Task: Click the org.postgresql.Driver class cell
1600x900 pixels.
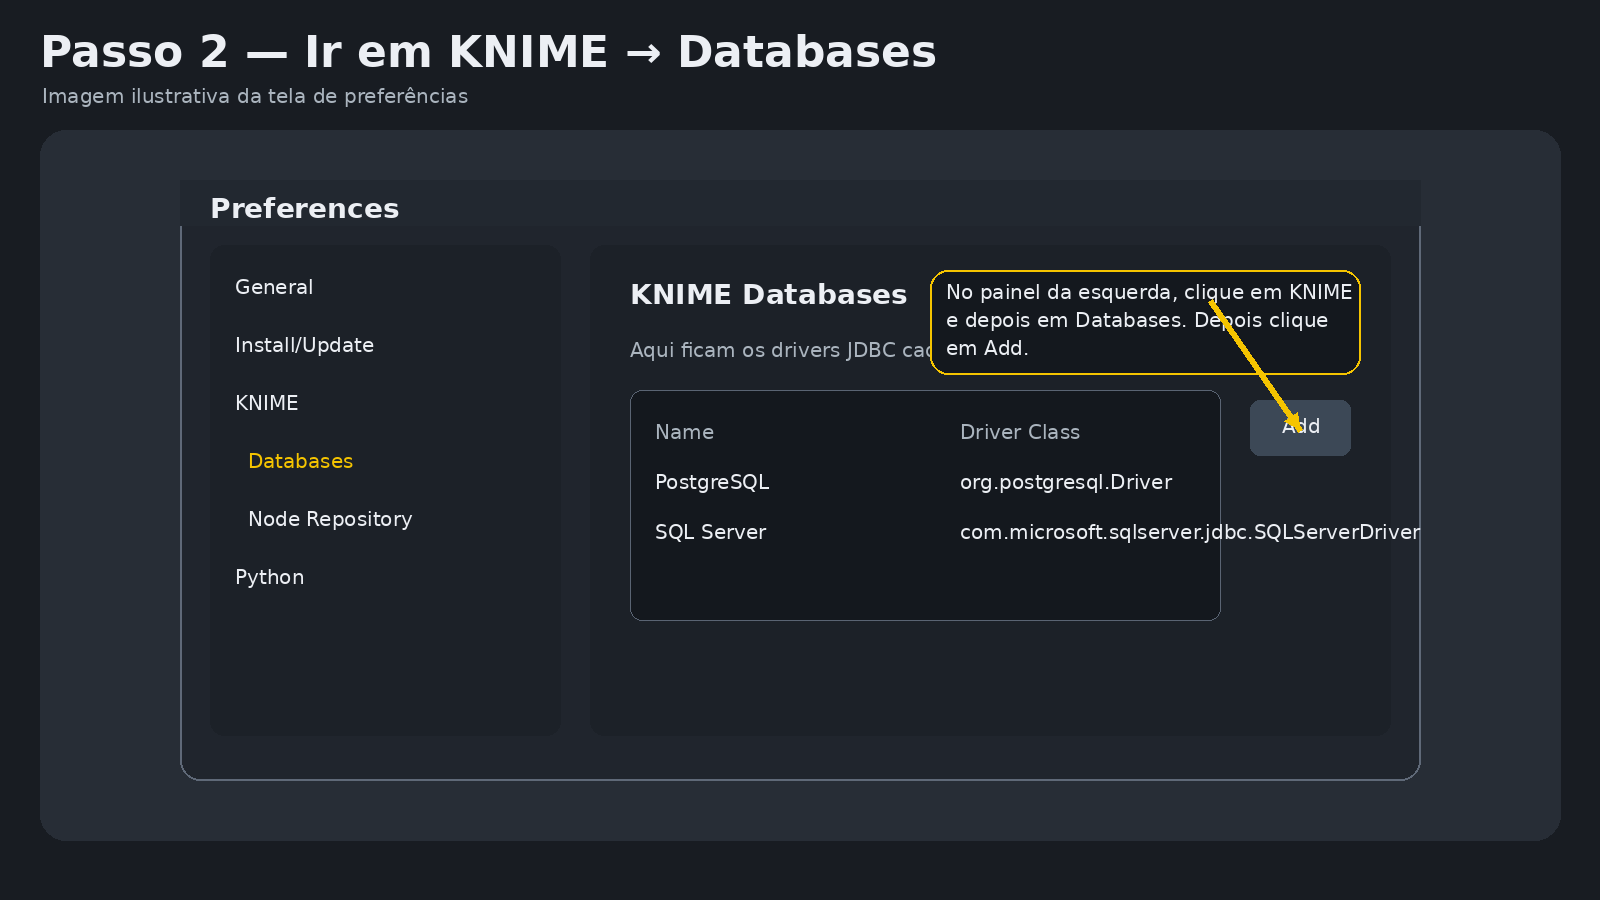Action: tap(1065, 482)
